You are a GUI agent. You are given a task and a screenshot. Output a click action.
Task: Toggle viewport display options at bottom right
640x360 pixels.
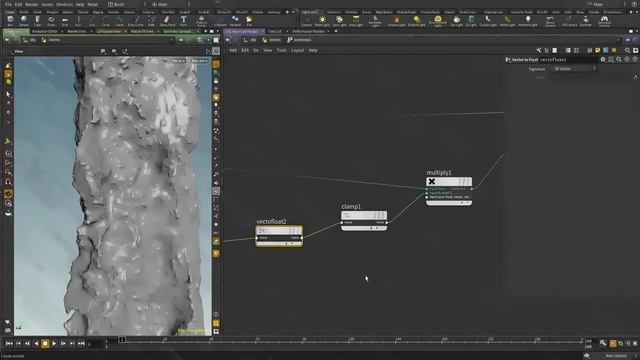(216, 332)
